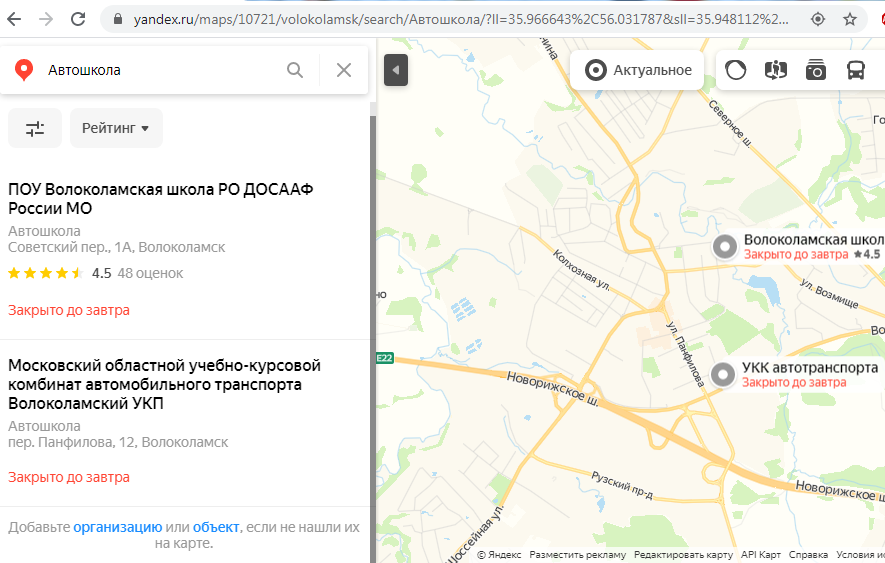Open the Рейтинг sorting dropdown
This screenshot has height=563, width=885.
coord(116,128)
